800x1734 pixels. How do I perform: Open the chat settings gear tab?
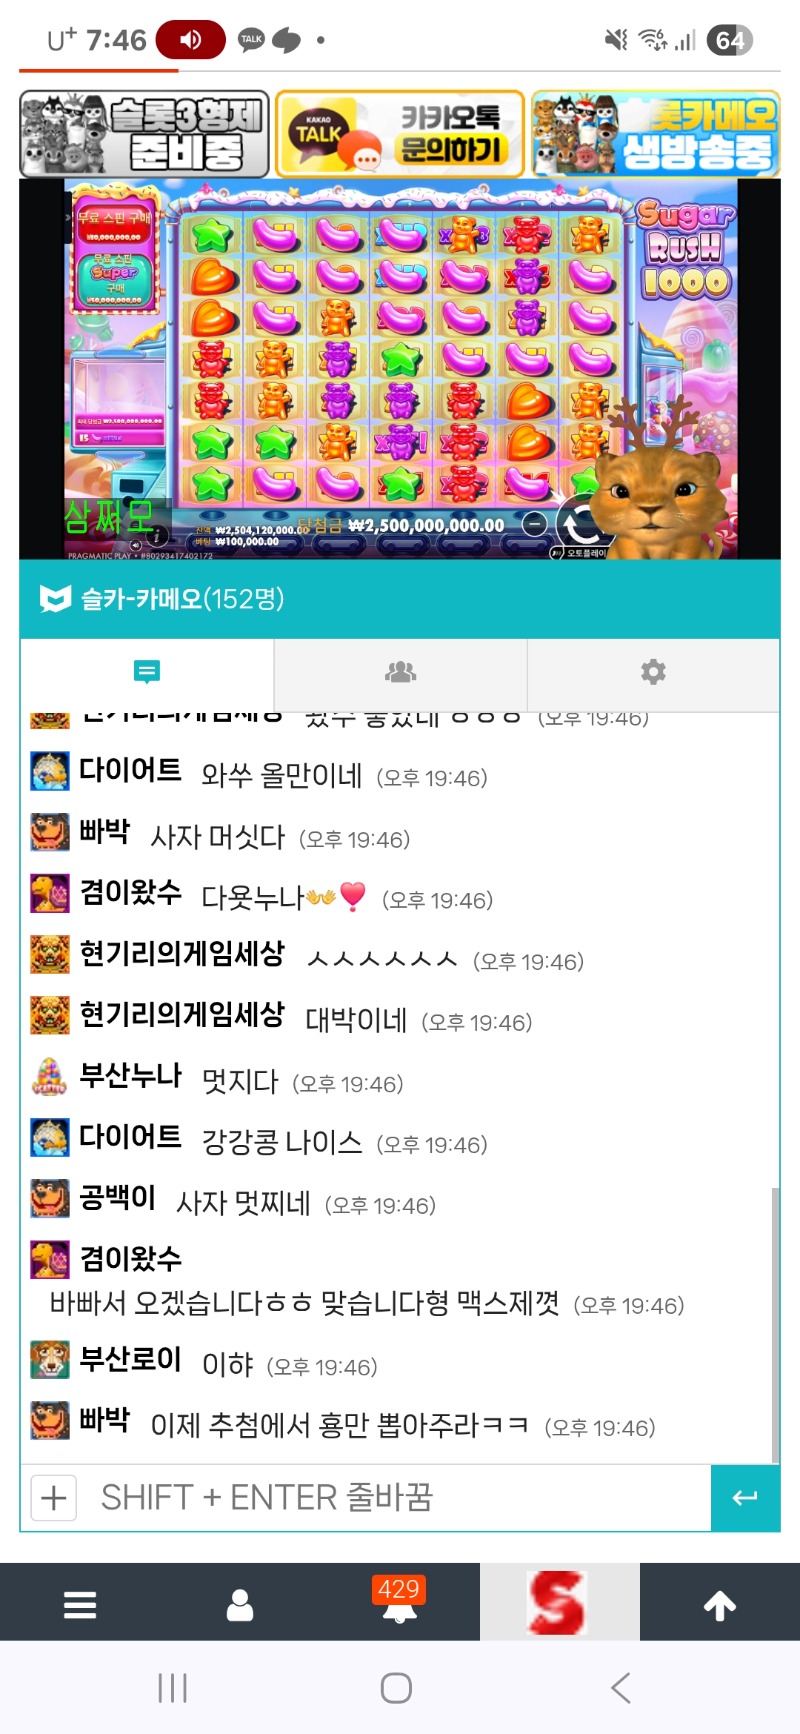click(653, 672)
